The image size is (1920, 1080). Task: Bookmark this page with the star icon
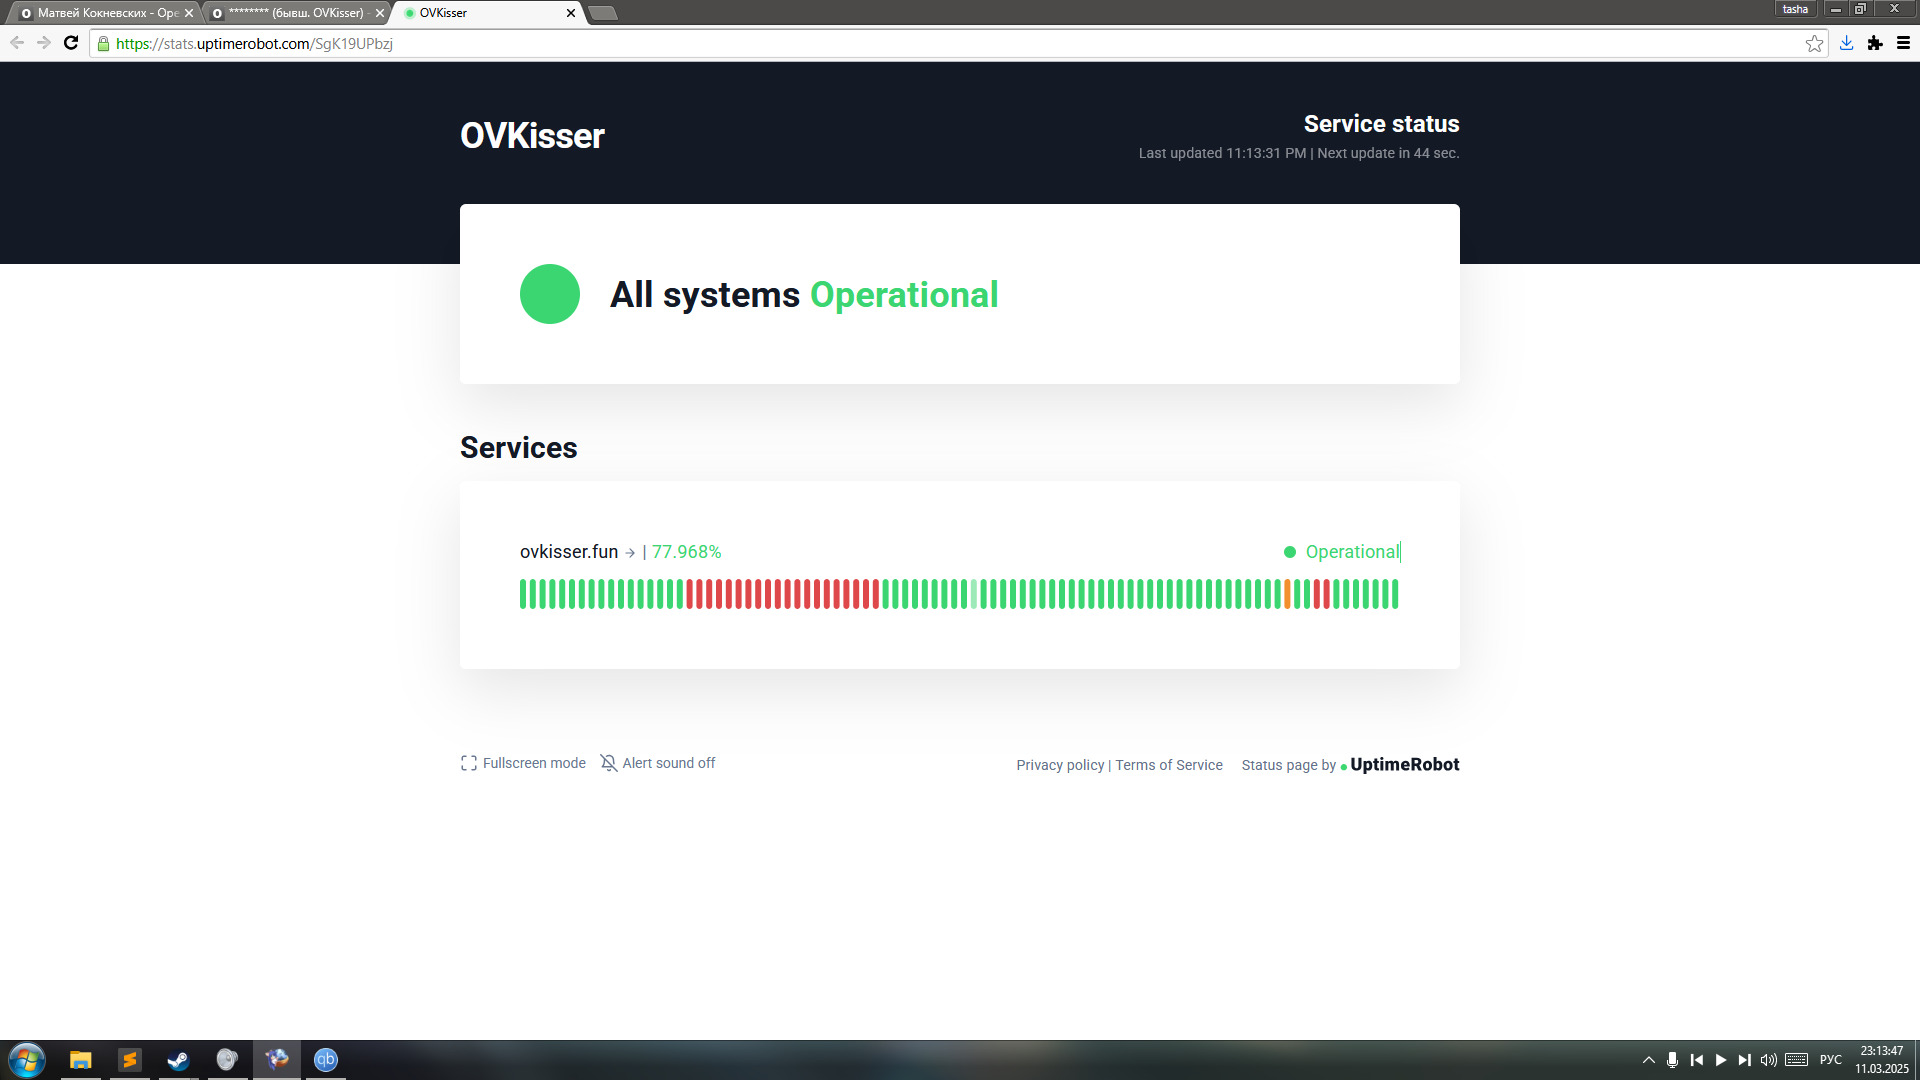(1814, 43)
